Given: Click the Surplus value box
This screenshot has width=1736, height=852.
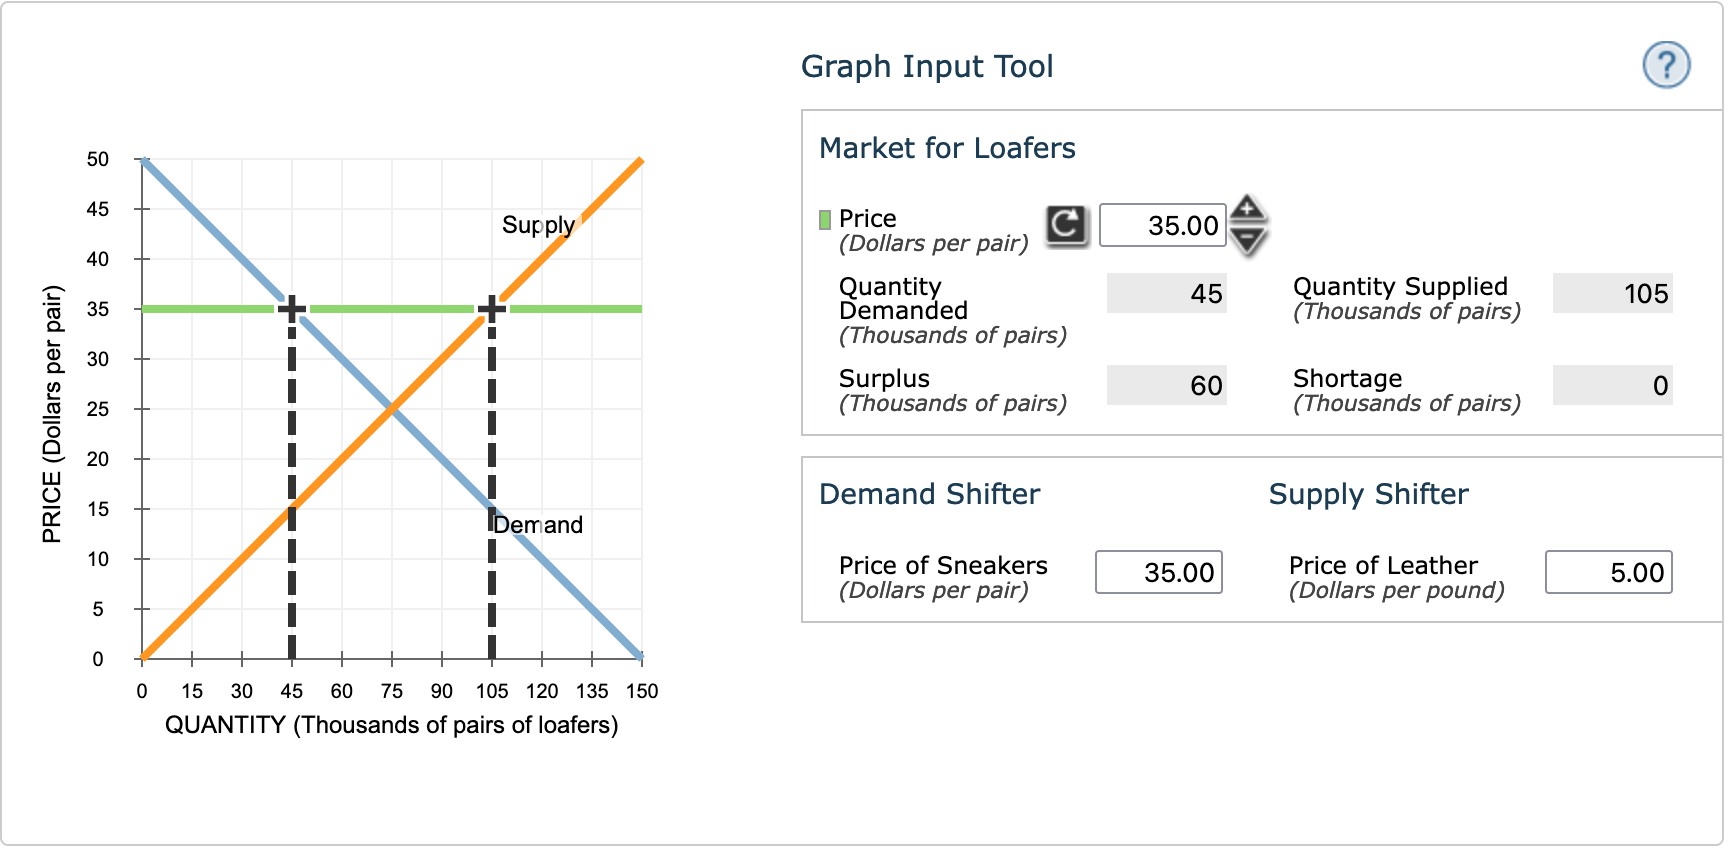Looking at the screenshot, I should 1166,385.
